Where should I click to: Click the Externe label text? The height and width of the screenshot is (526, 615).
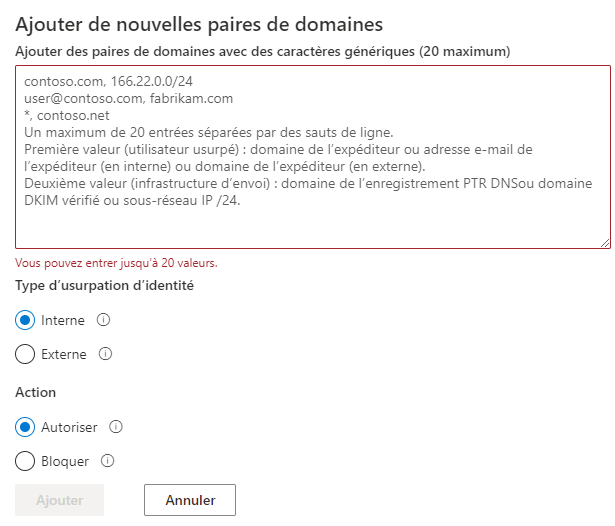tap(64, 354)
